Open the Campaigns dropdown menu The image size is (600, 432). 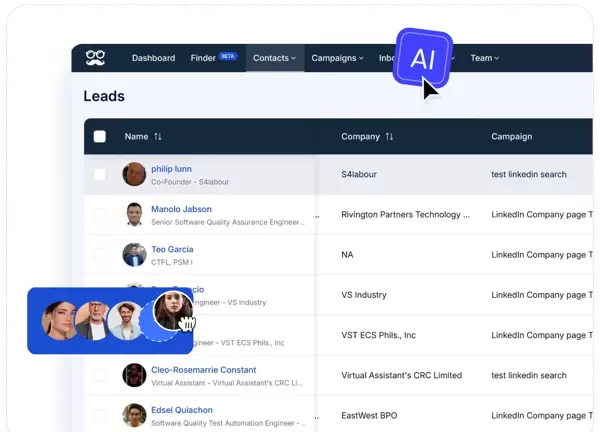click(335, 58)
